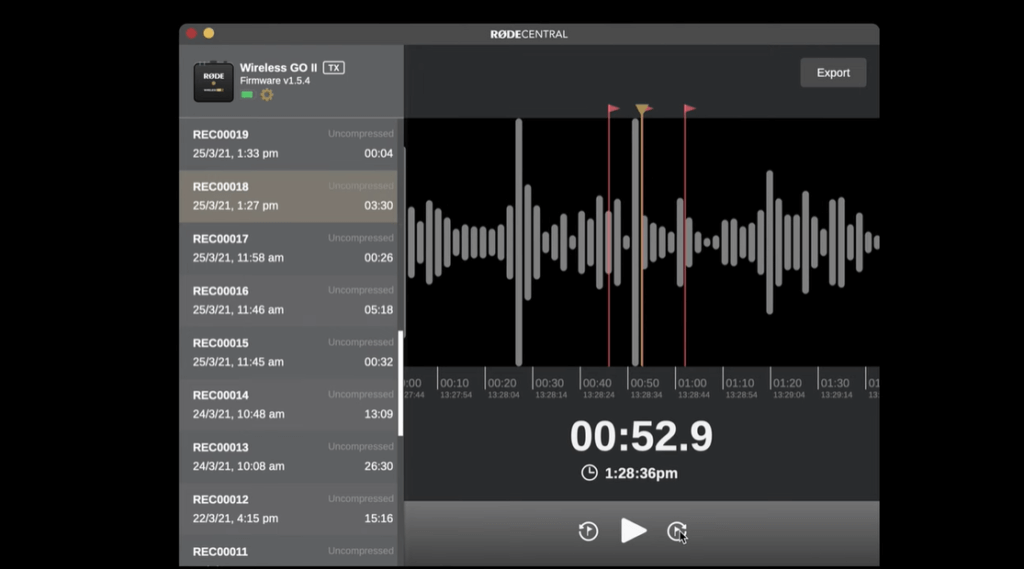Click the clock icon beside 1:28:36pm
The width and height of the screenshot is (1024, 569).
(x=589, y=472)
